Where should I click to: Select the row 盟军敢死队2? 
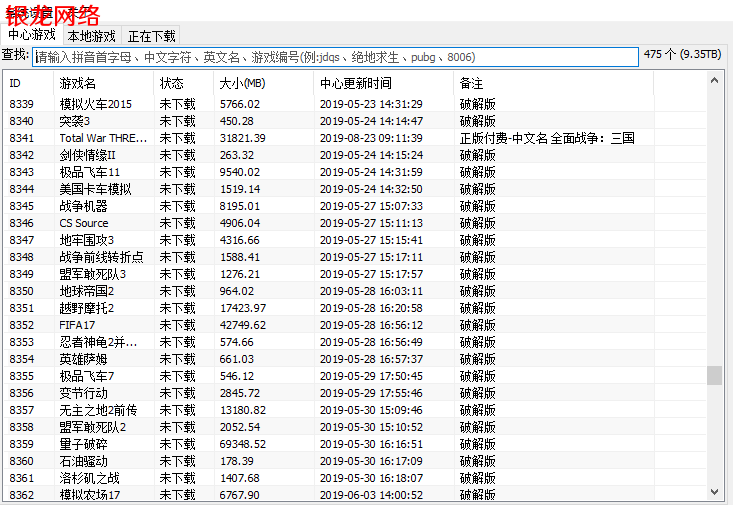354,427
